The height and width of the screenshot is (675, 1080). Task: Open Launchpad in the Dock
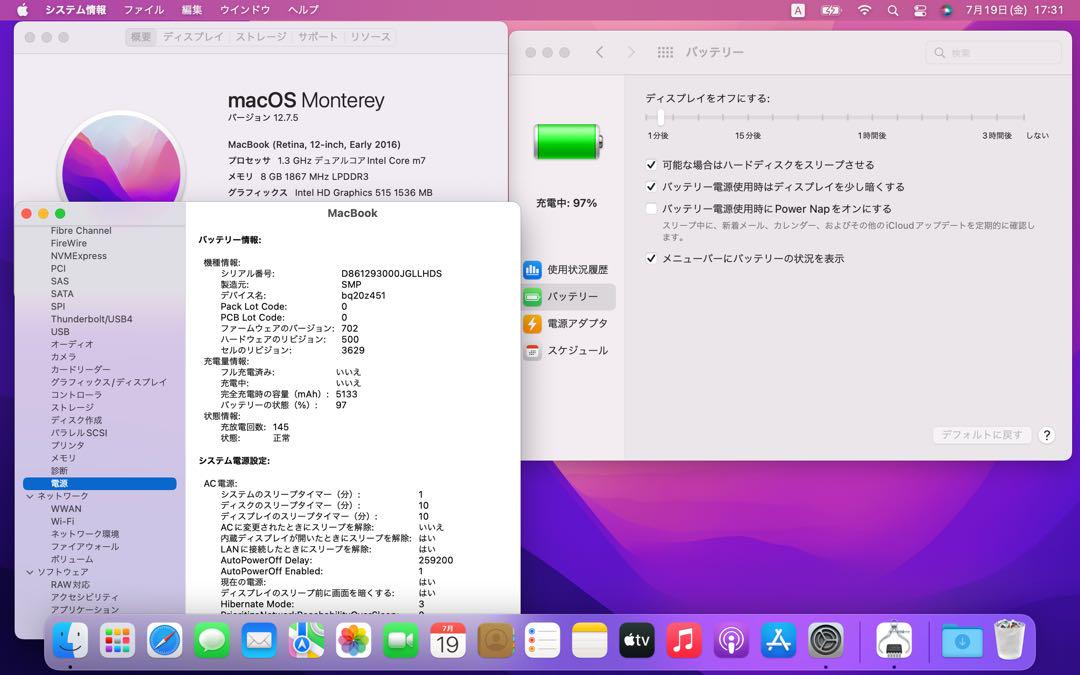(x=118, y=641)
